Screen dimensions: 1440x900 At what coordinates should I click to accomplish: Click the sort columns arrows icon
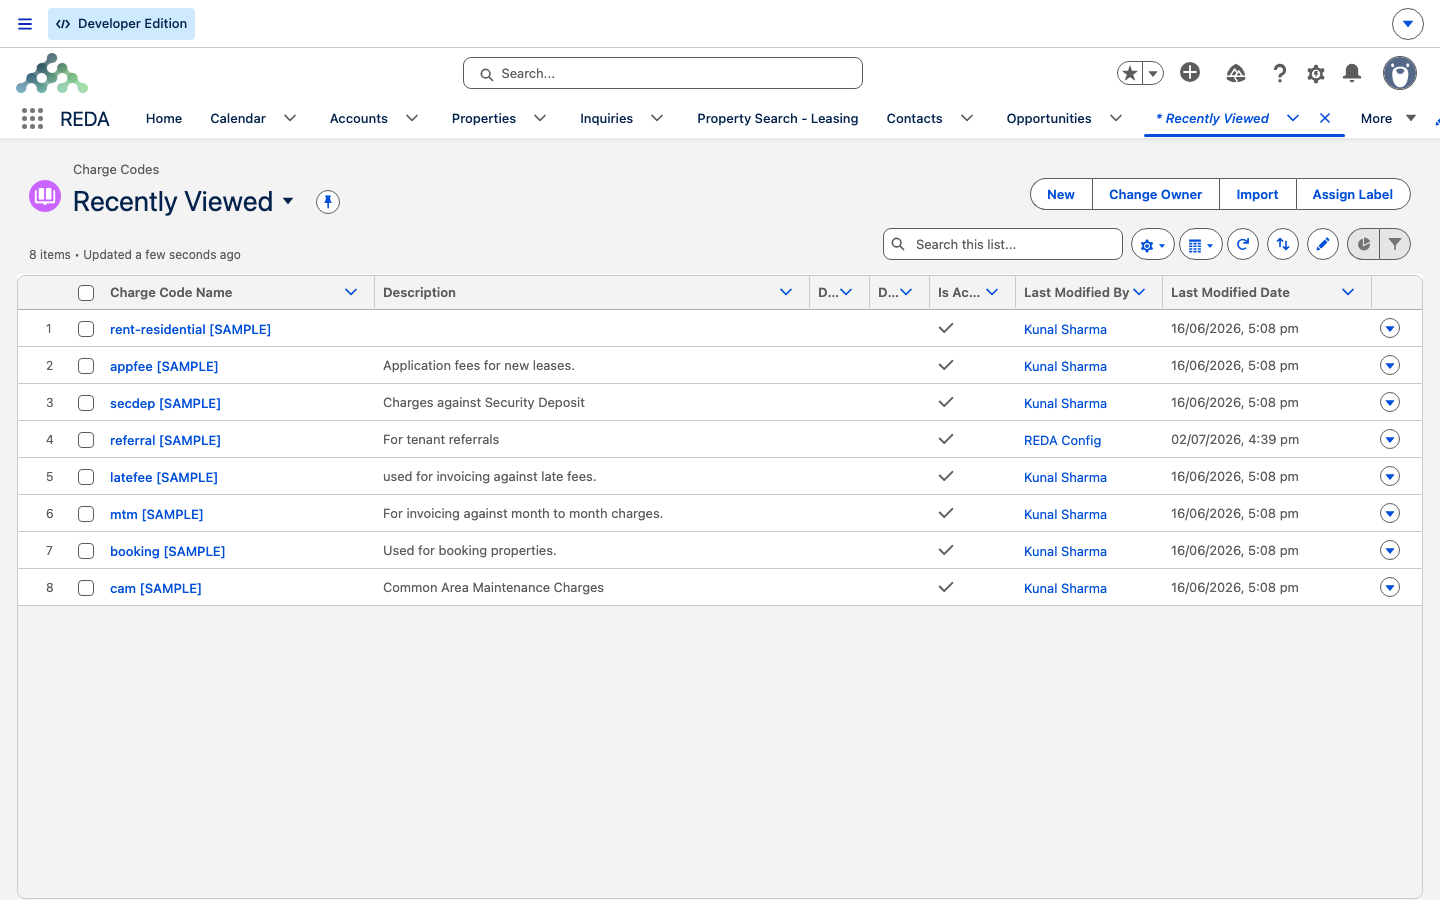click(1283, 244)
